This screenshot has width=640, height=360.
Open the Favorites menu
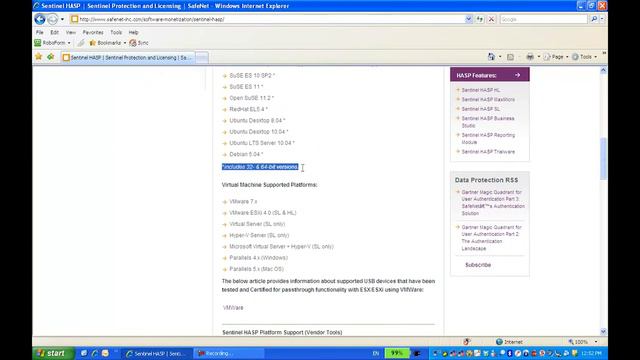tap(93, 32)
